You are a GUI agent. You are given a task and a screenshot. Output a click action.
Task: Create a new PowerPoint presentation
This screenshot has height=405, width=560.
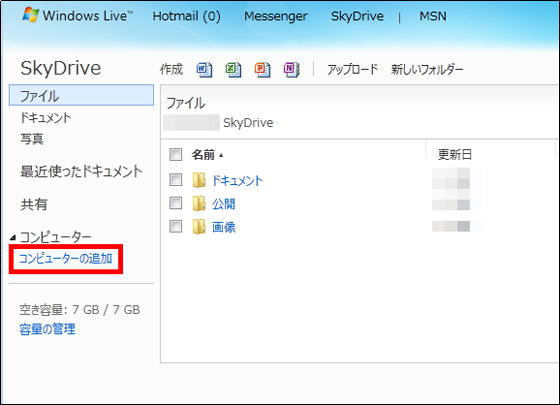[262, 70]
